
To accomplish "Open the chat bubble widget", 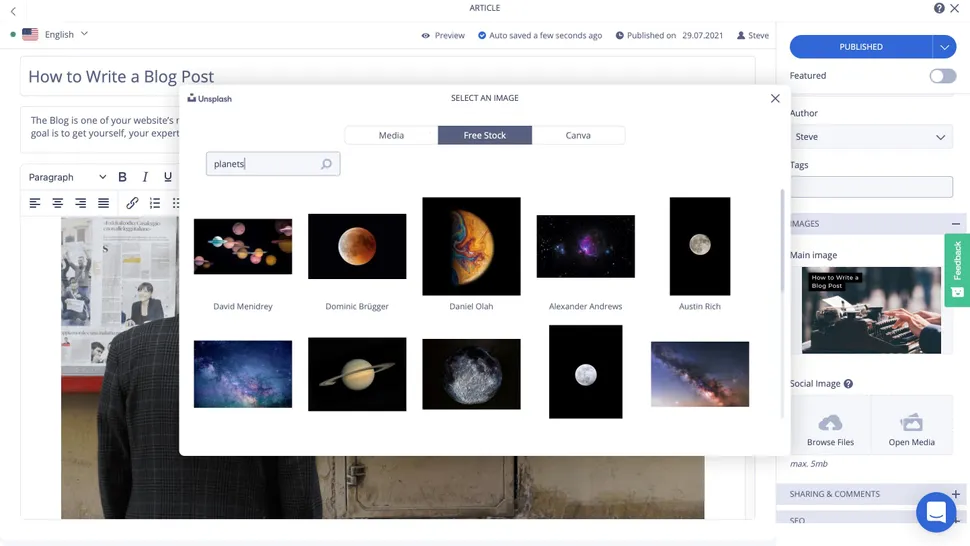I will point(936,513).
